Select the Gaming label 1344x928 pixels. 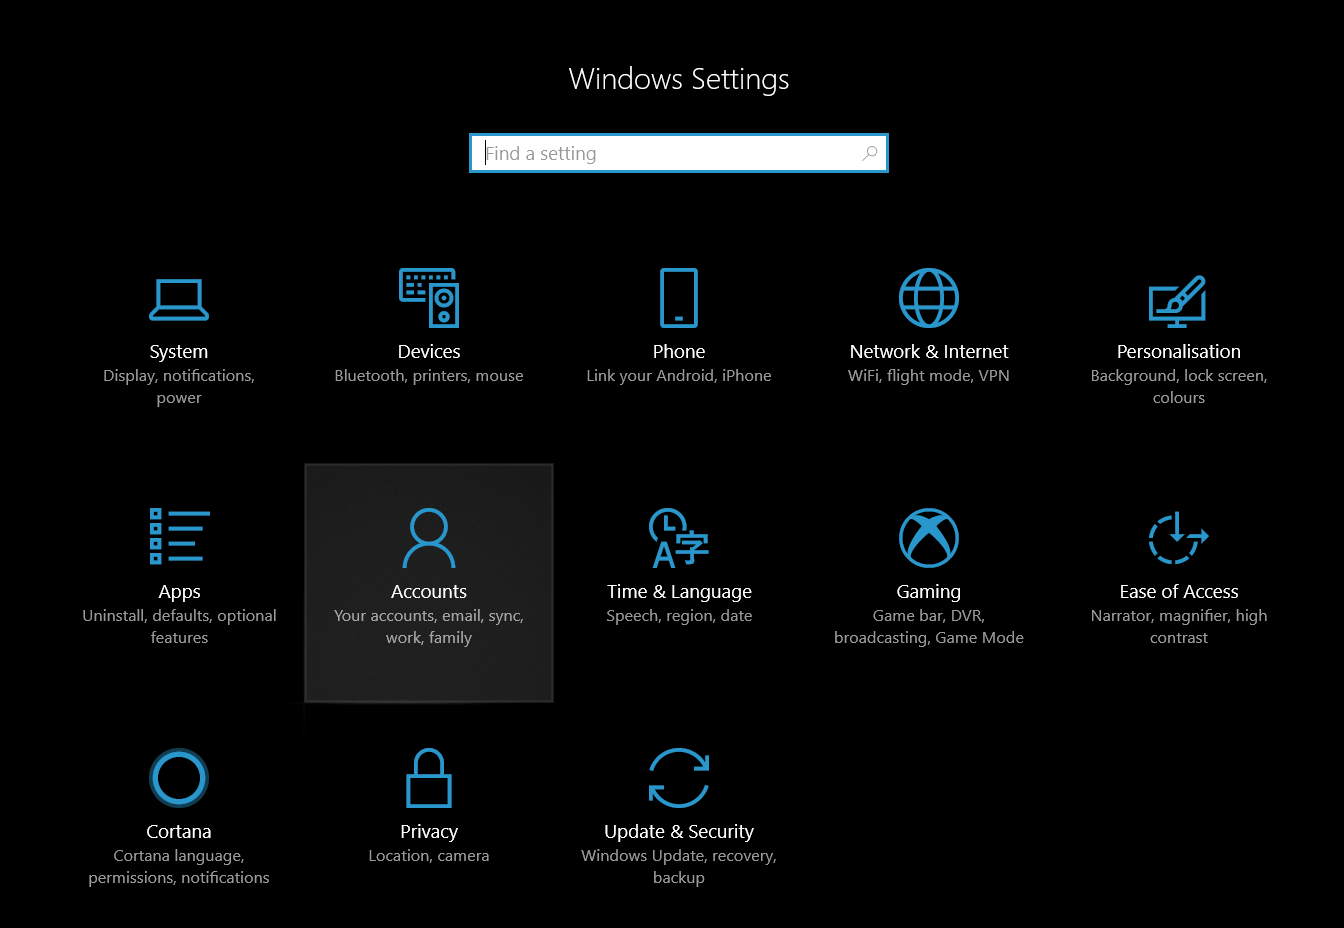pyautogui.click(x=929, y=591)
